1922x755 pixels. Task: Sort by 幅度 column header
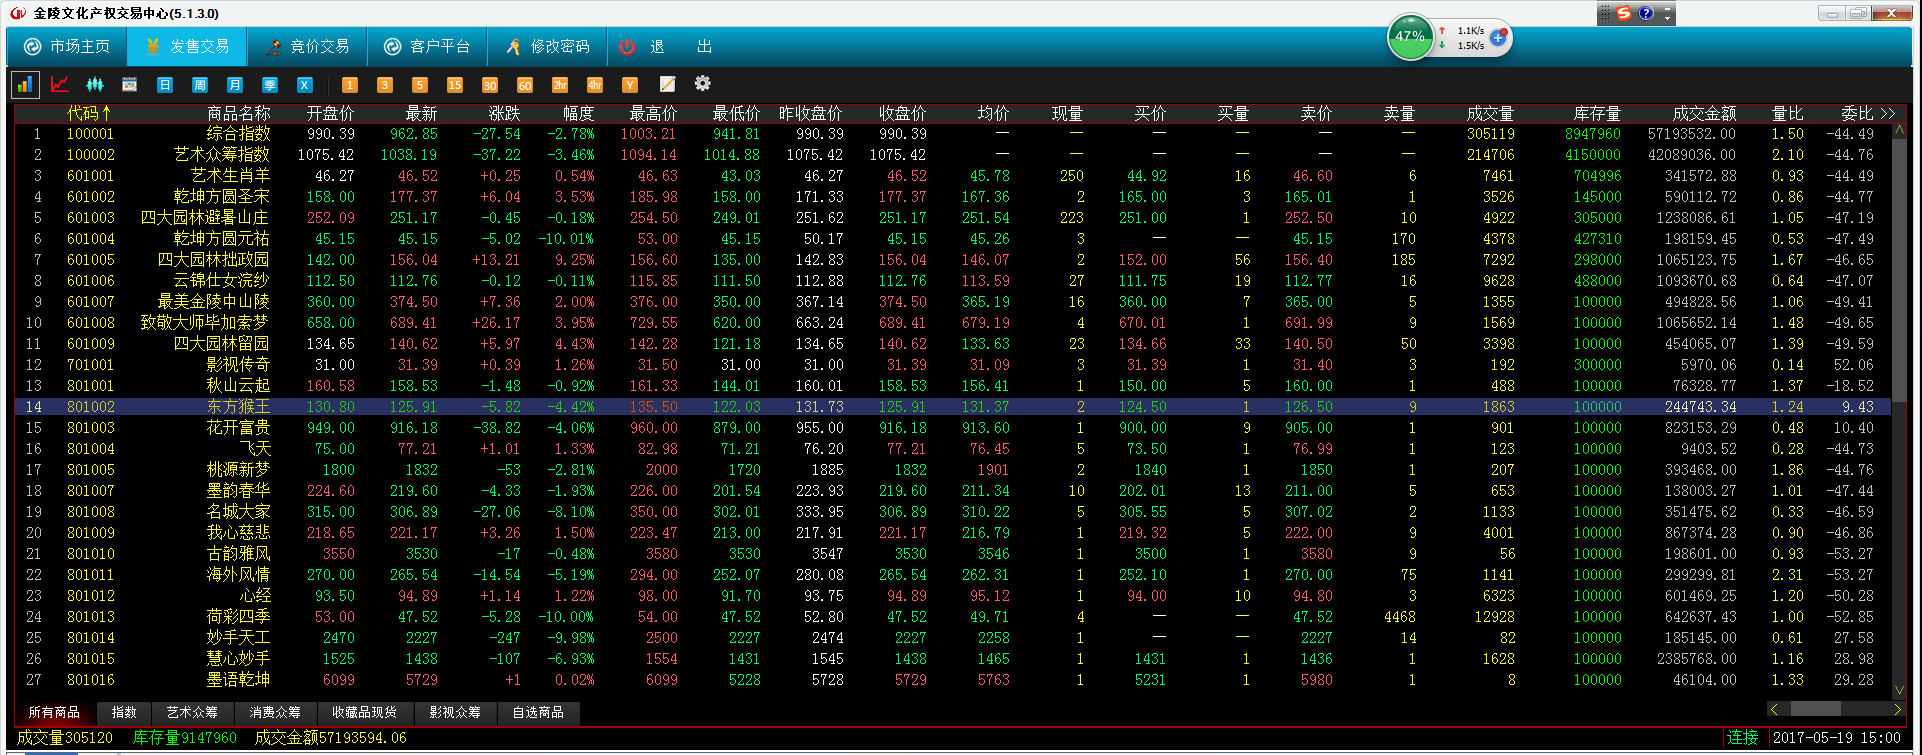point(578,113)
